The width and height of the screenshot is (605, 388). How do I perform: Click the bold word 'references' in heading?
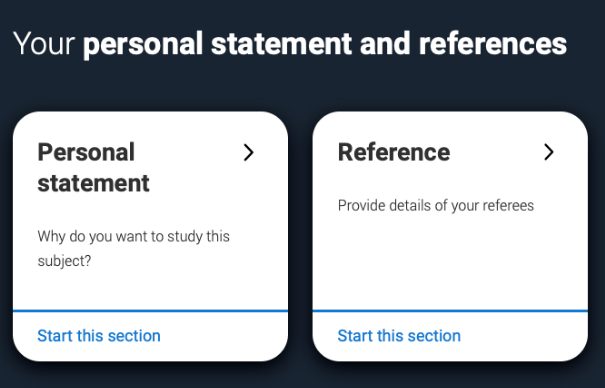coord(493,44)
